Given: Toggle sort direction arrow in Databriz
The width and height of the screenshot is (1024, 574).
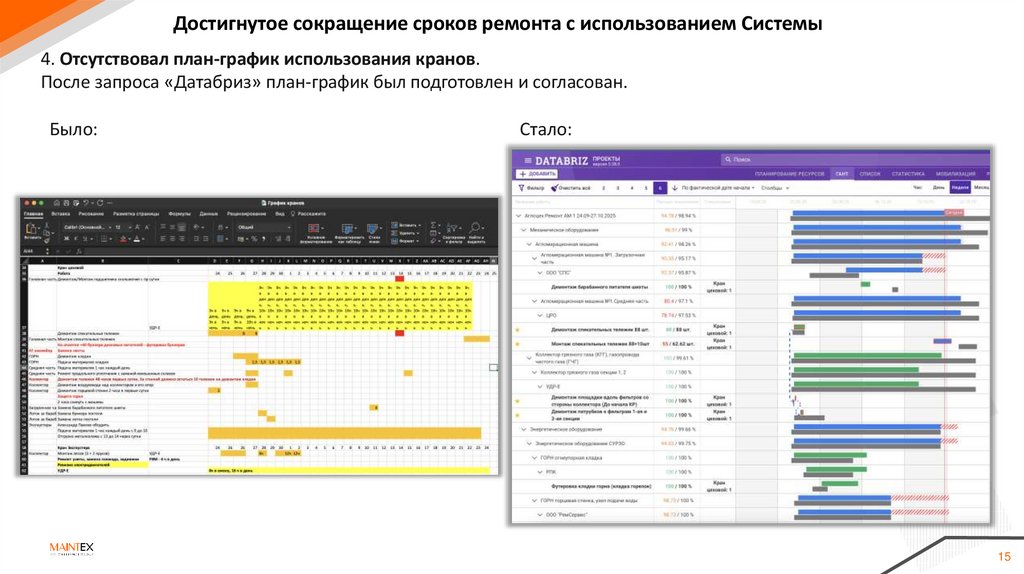Looking at the screenshot, I should pos(675,188).
